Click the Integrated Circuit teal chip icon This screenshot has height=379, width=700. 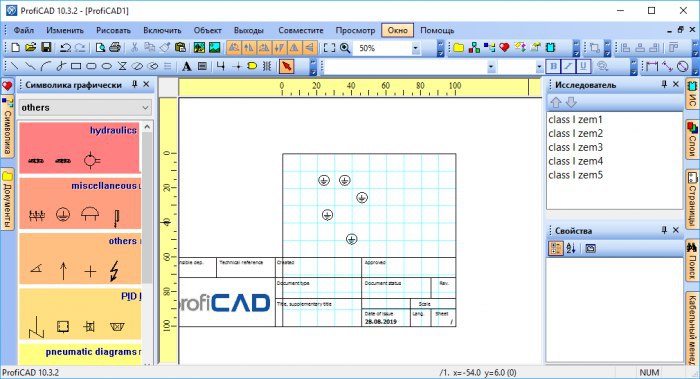click(x=550, y=47)
